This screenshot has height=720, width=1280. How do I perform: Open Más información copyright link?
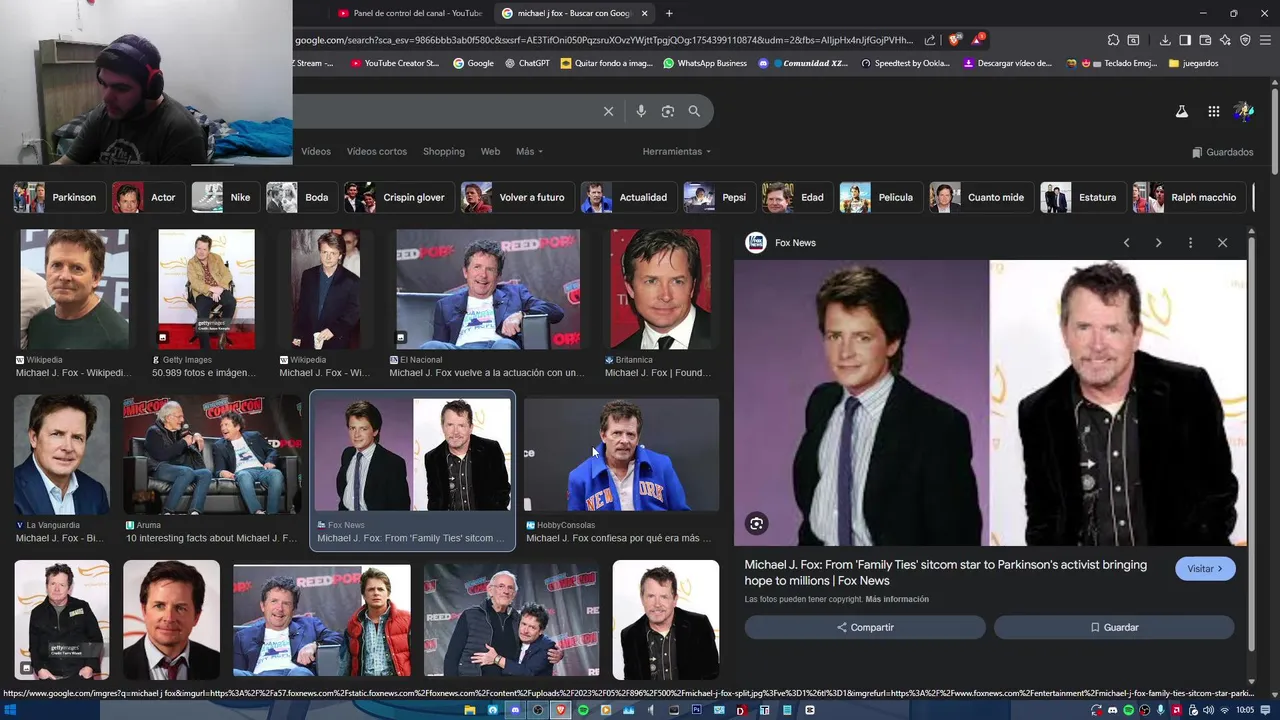click(897, 599)
